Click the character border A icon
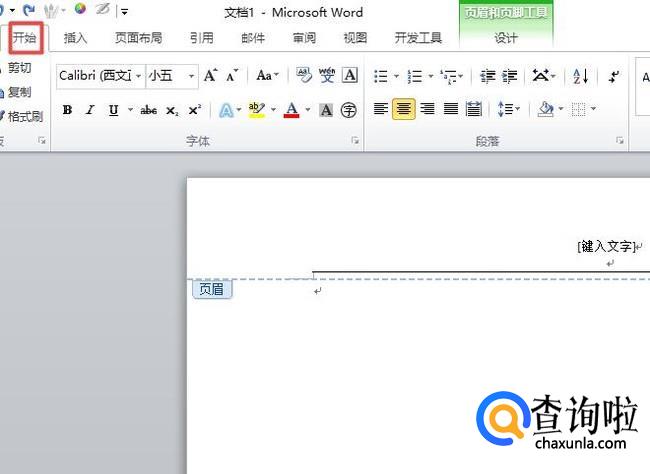This screenshot has height=474, width=650. (x=350, y=75)
